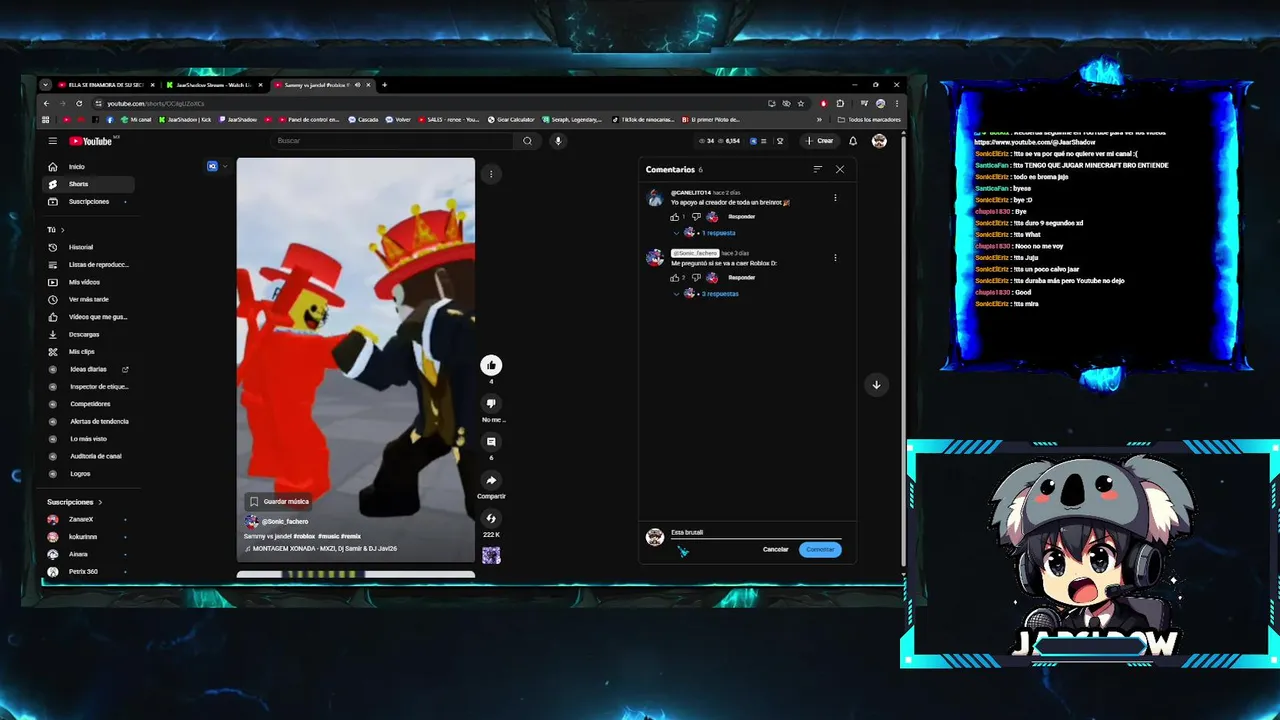
Task: Open the Short's three-dot options menu
Action: click(x=491, y=174)
